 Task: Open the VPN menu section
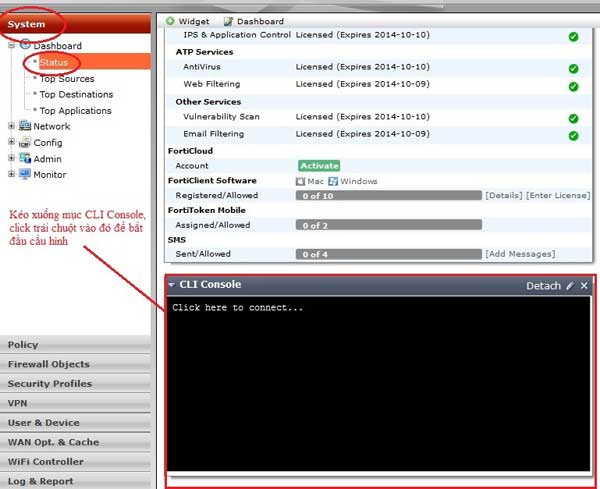click(x=75, y=403)
